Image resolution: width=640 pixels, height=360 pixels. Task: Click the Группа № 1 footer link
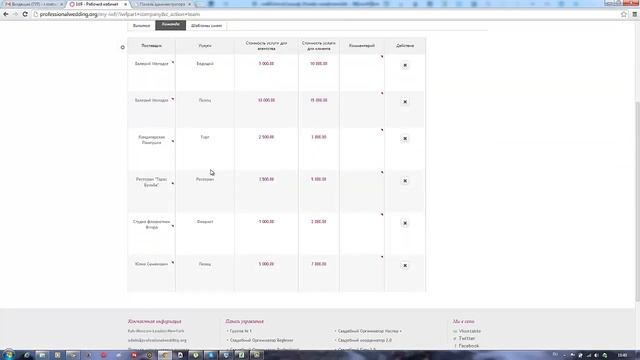[240, 331]
